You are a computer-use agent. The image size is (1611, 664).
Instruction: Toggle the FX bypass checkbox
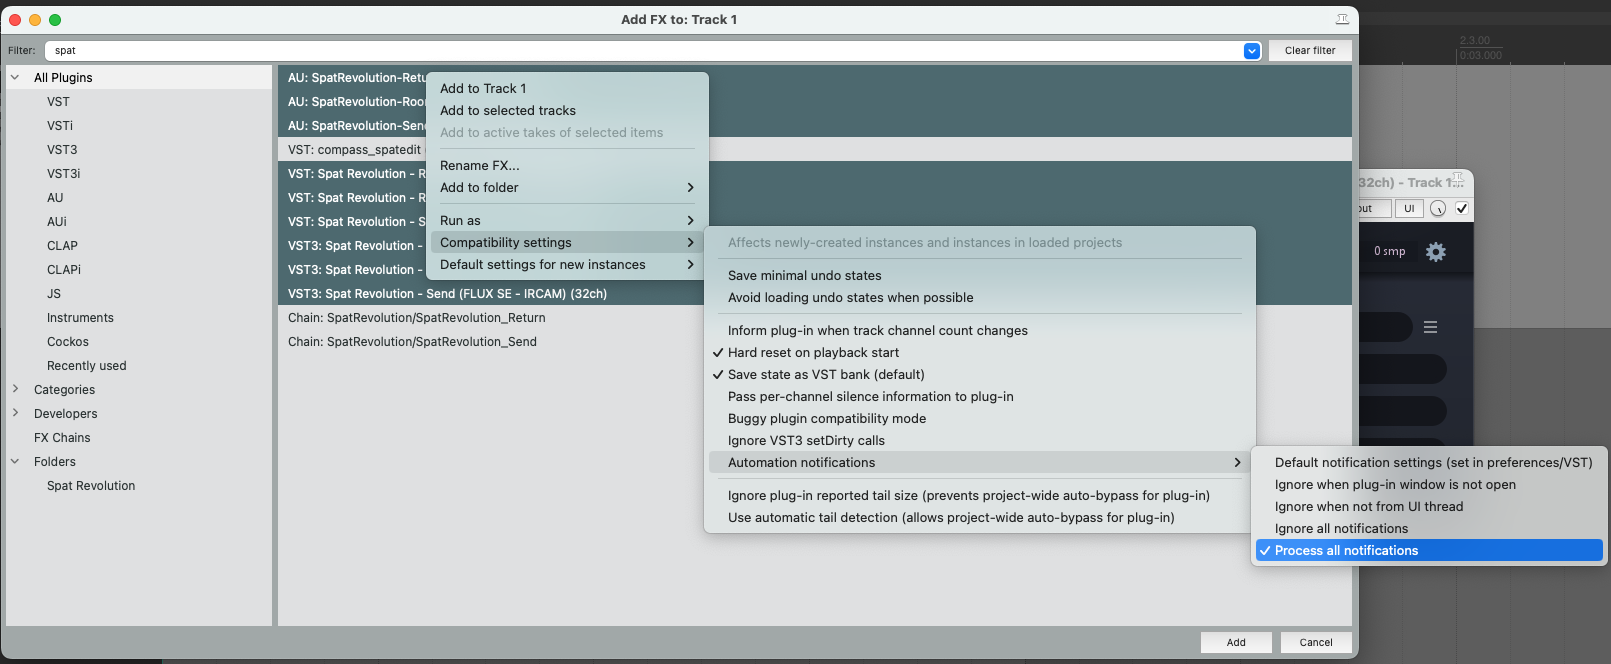(x=1462, y=209)
